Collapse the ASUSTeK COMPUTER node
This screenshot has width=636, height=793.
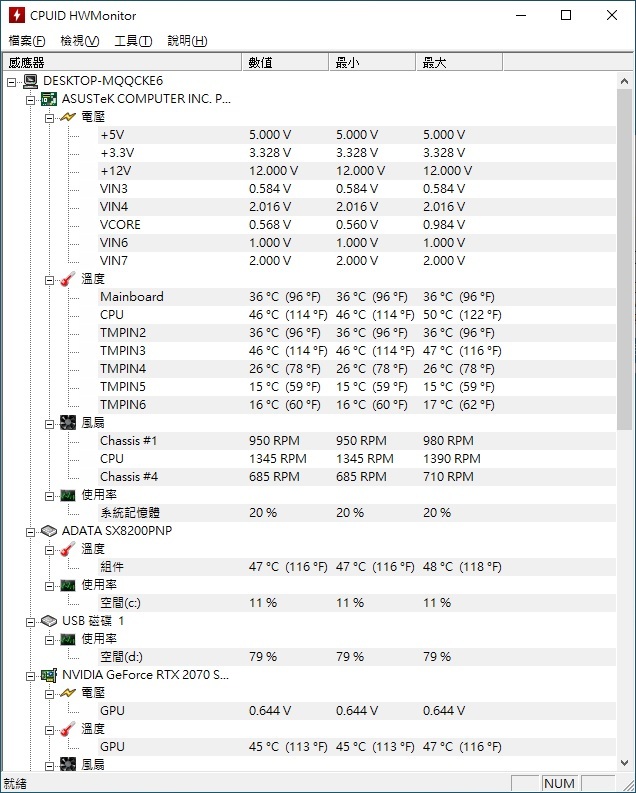click(x=30, y=100)
